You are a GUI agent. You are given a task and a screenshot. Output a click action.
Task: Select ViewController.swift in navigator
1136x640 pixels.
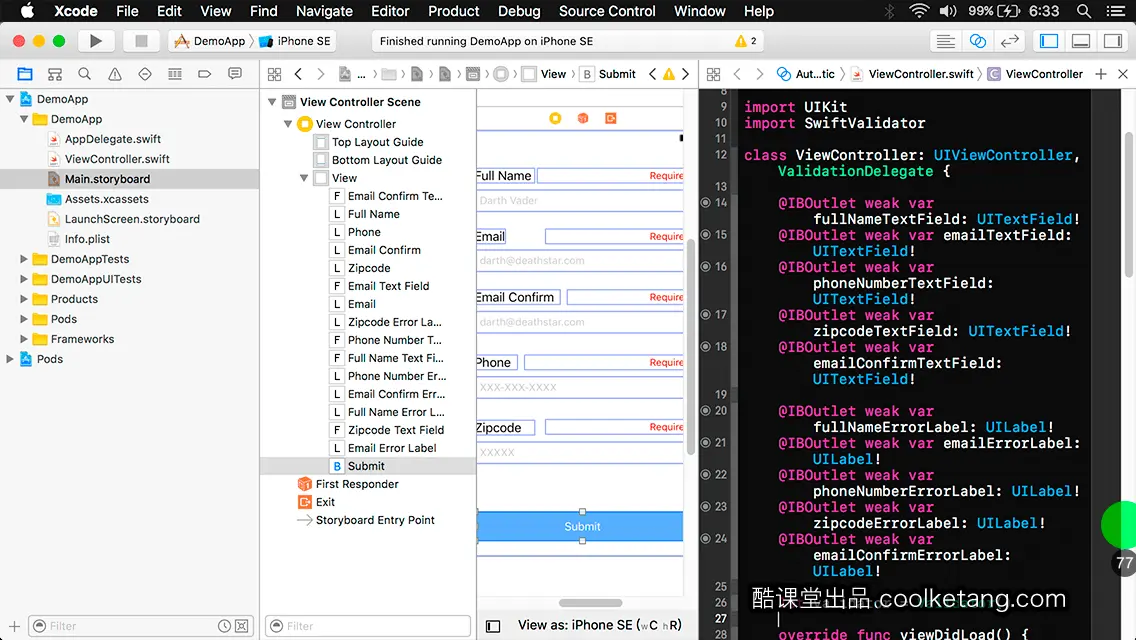click(117, 159)
